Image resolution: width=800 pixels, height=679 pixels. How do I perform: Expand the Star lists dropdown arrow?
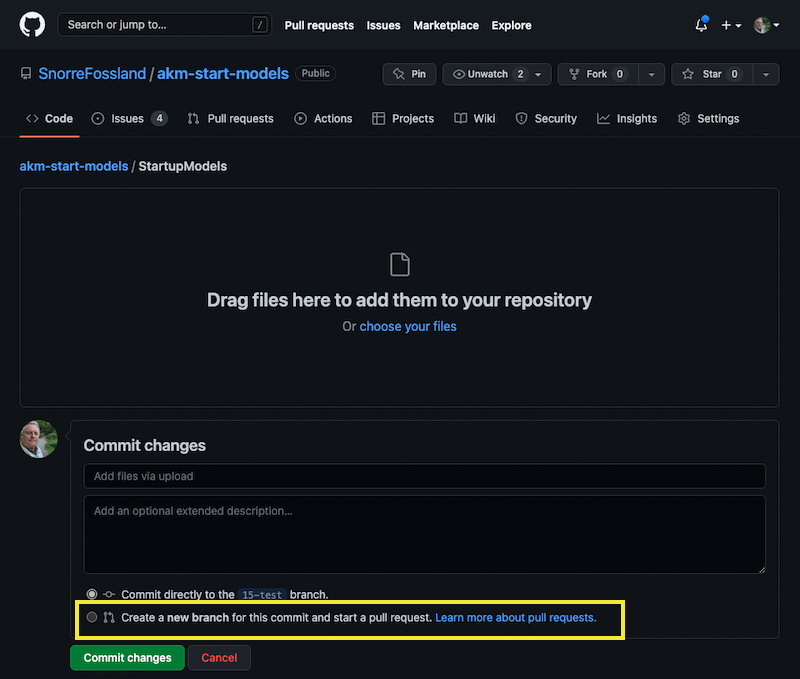766,74
